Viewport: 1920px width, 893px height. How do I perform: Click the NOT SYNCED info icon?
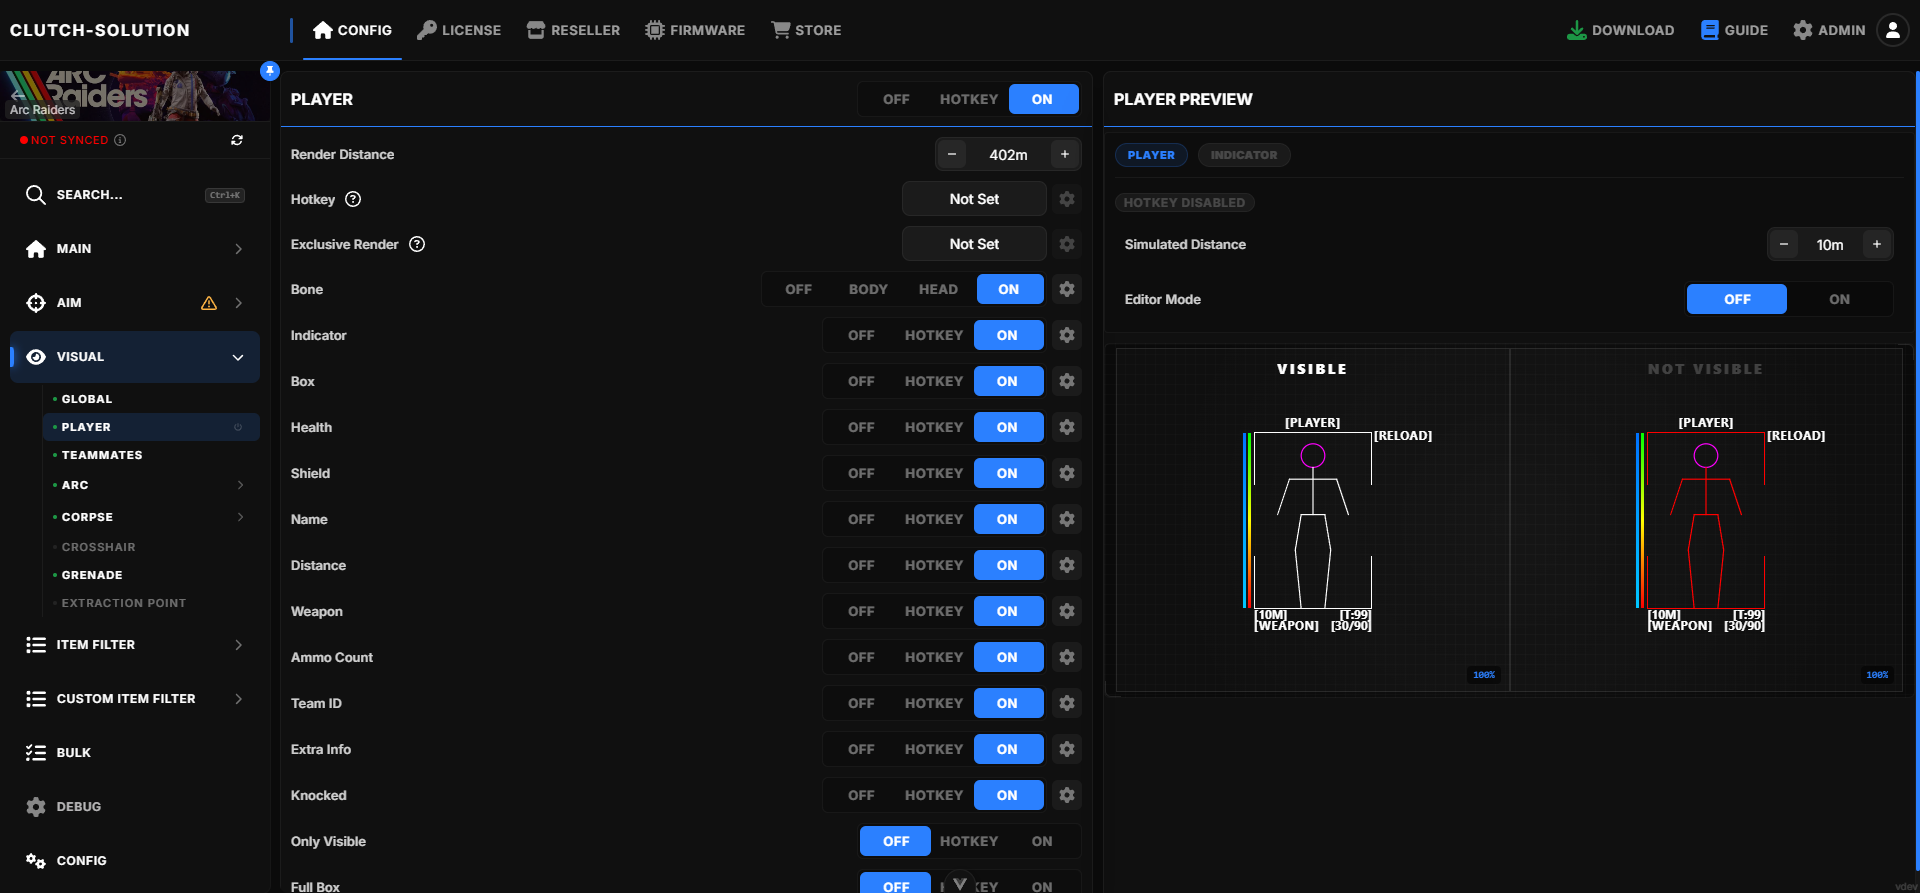(x=120, y=140)
